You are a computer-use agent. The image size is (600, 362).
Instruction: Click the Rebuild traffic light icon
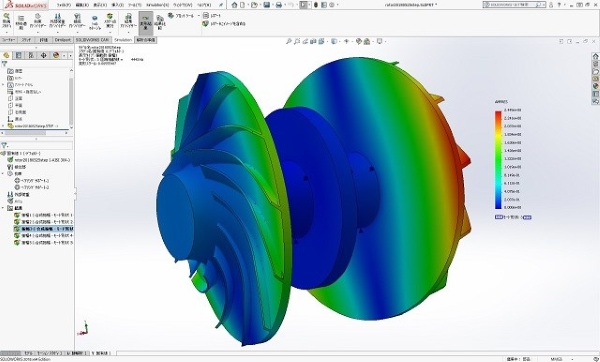(316, 5)
